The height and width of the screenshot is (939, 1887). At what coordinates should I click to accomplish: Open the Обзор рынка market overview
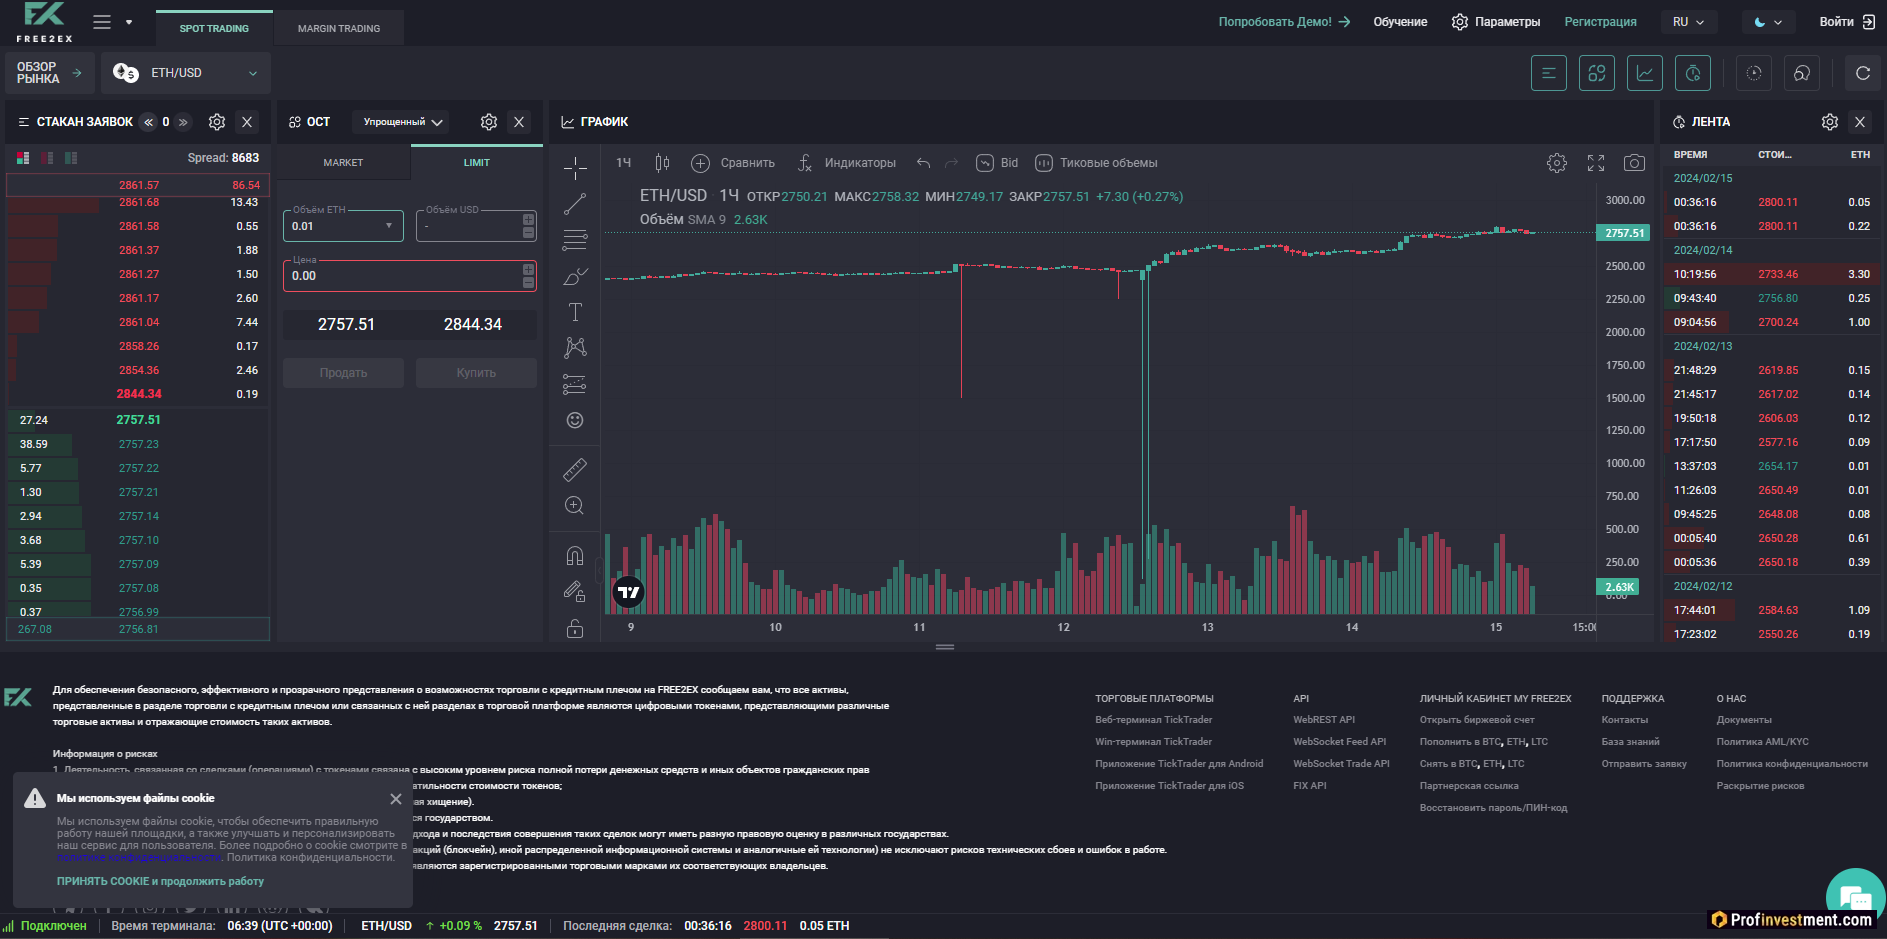coord(50,73)
